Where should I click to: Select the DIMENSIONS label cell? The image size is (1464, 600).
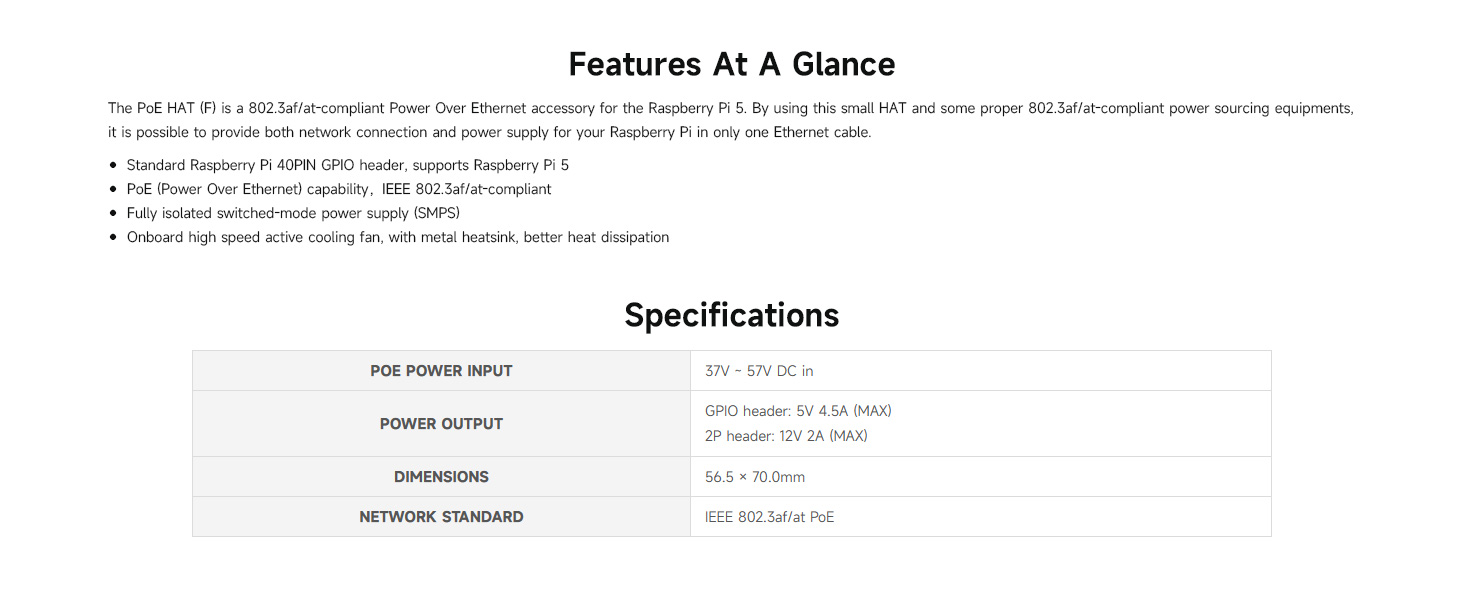tap(441, 477)
